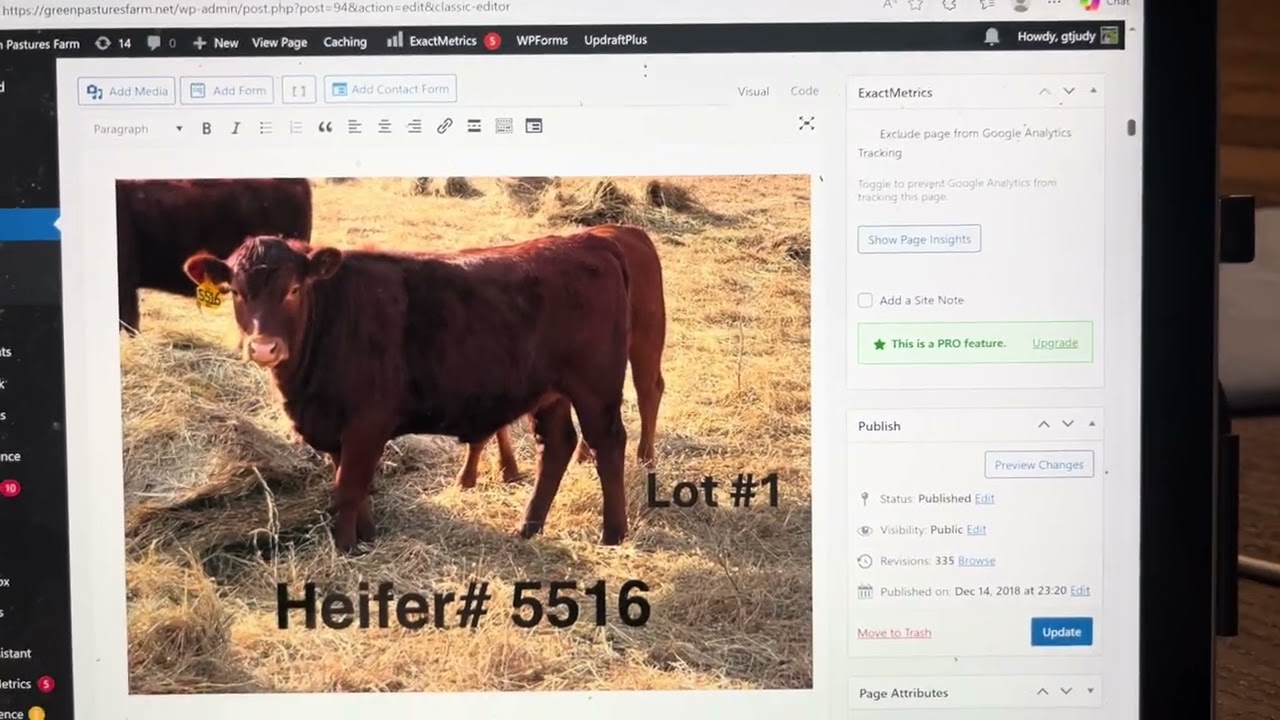Insert a bulleted list
This screenshot has width=1280, height=720.
point(266,128)
